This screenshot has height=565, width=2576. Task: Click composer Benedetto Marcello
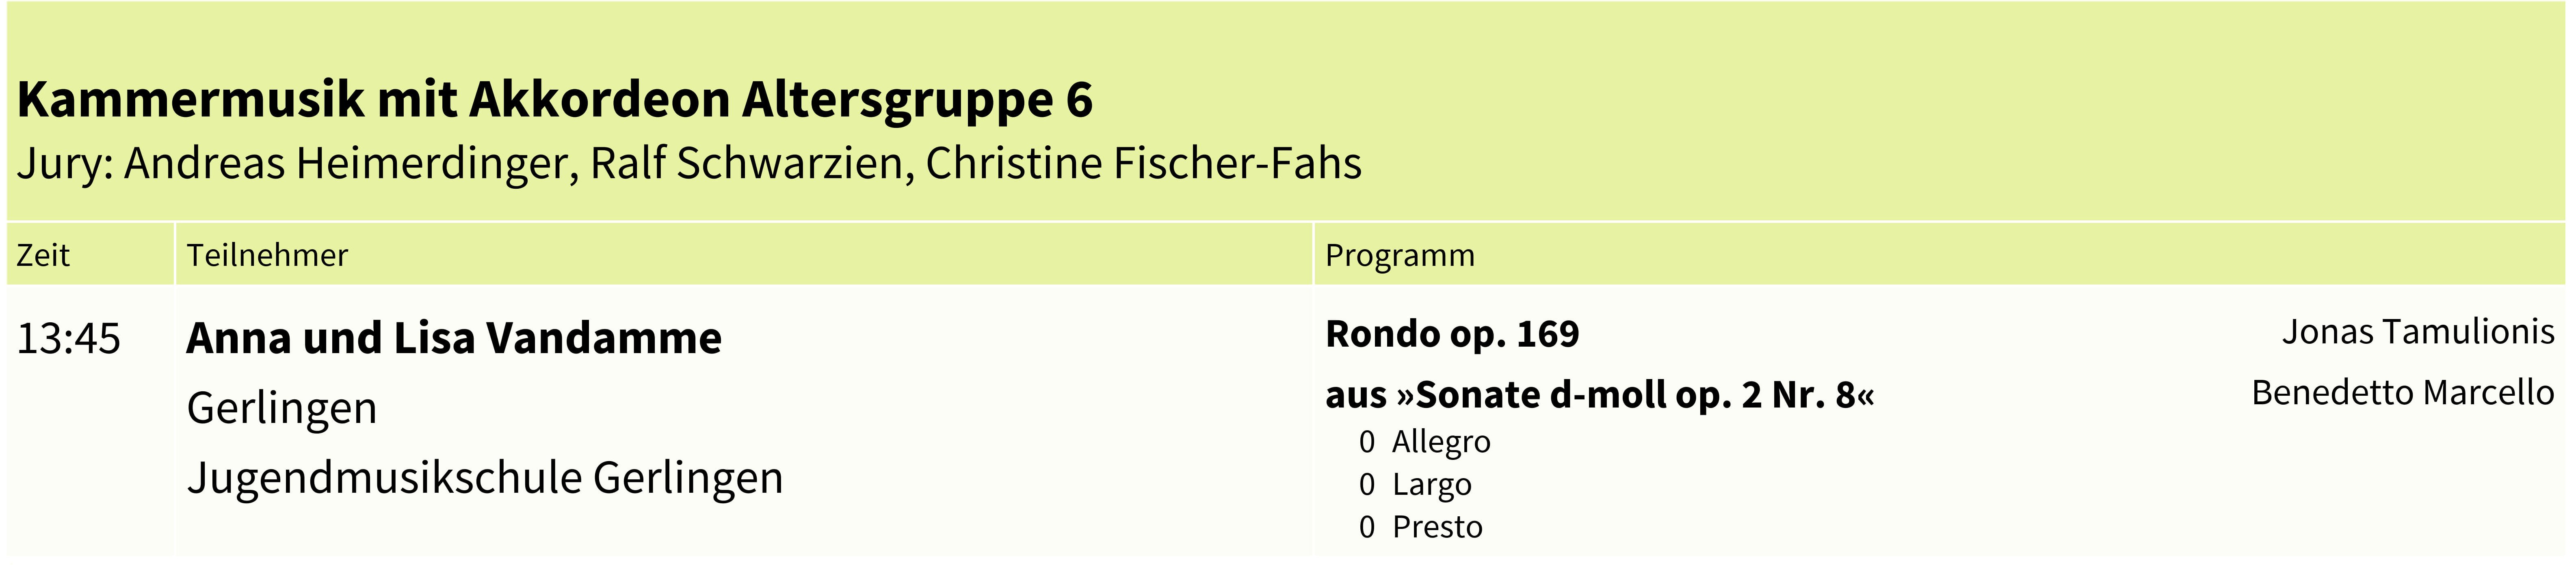[x=2402, y=393]
